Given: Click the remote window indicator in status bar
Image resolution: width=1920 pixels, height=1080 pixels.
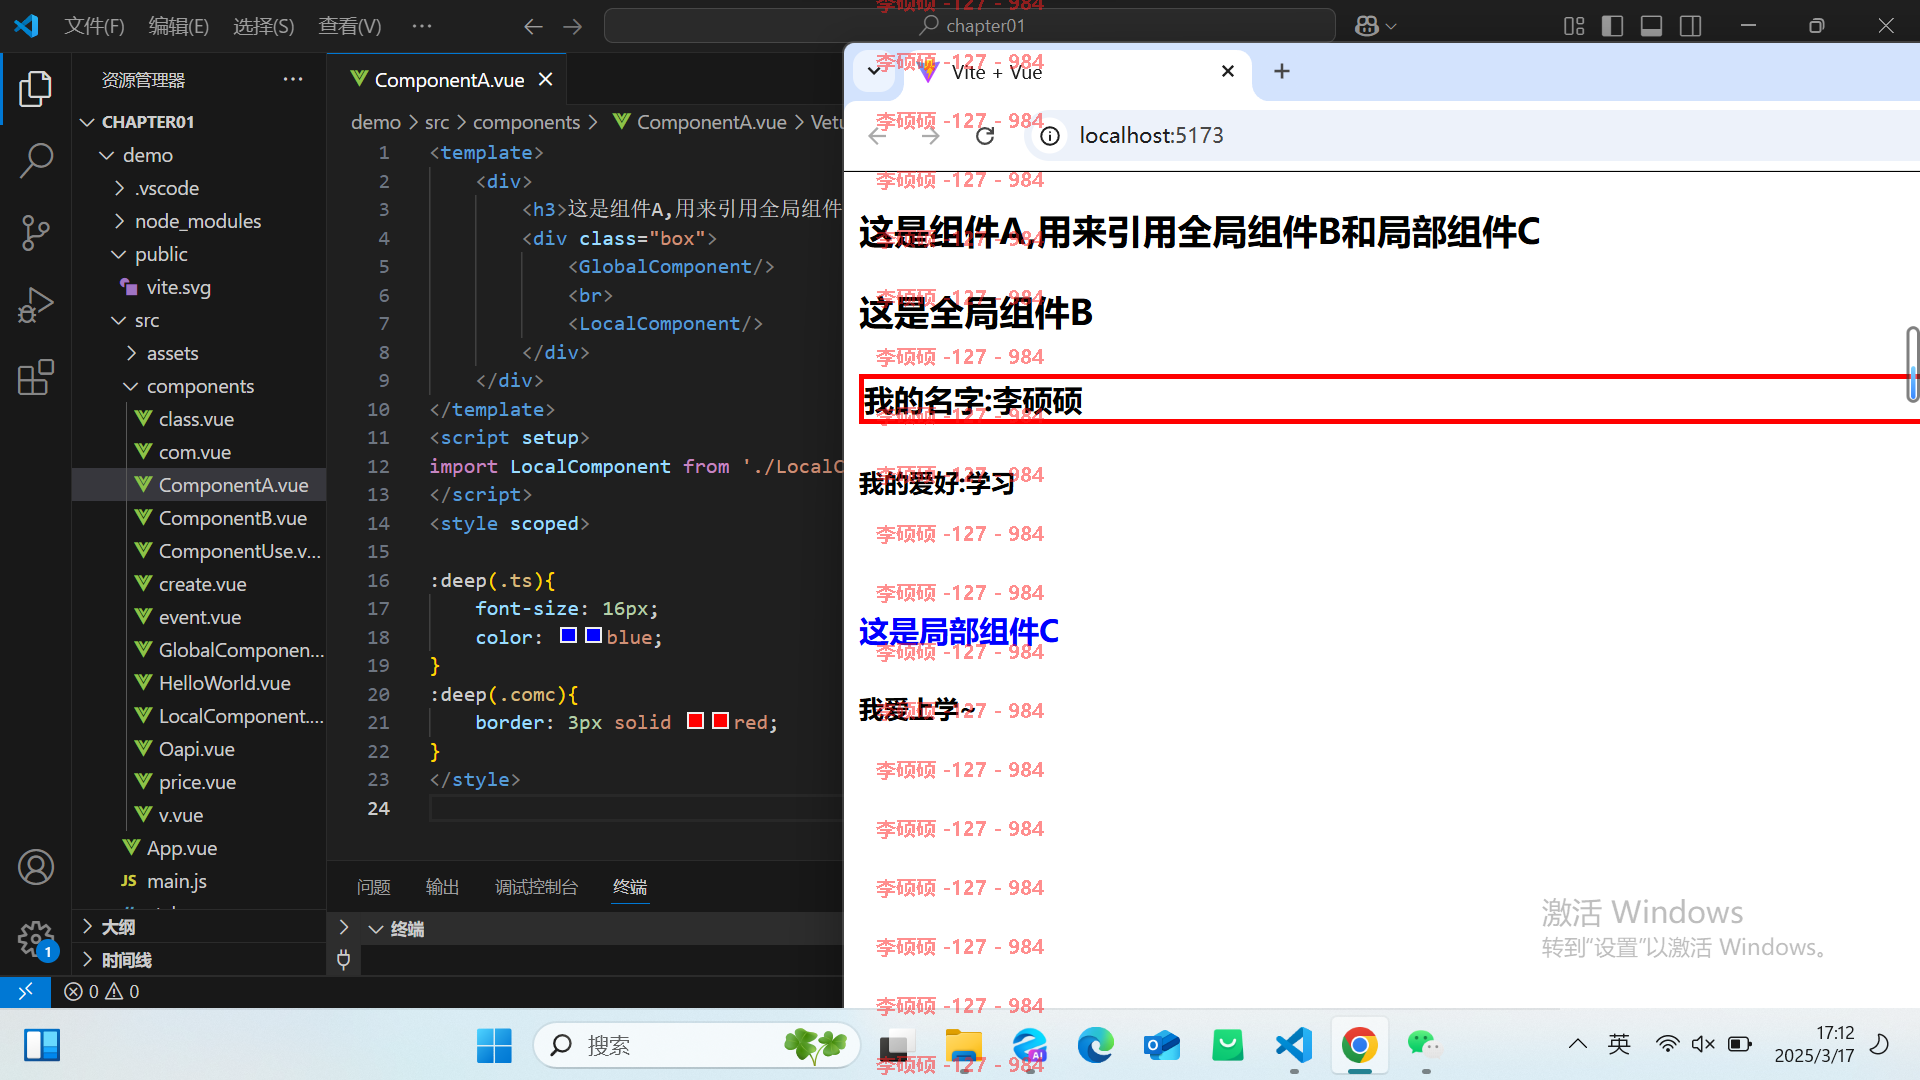Looking at the screenshot, I should (x=25, y=991).
